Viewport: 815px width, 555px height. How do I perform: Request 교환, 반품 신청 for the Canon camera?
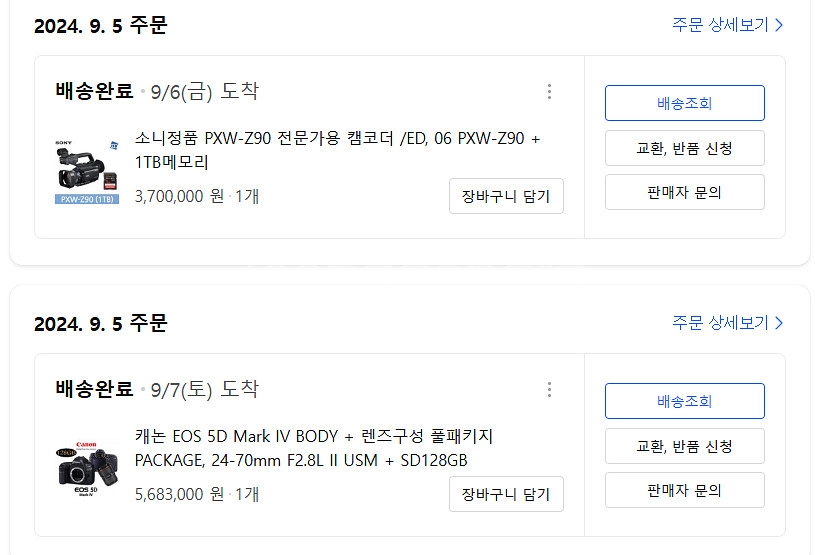685,446
